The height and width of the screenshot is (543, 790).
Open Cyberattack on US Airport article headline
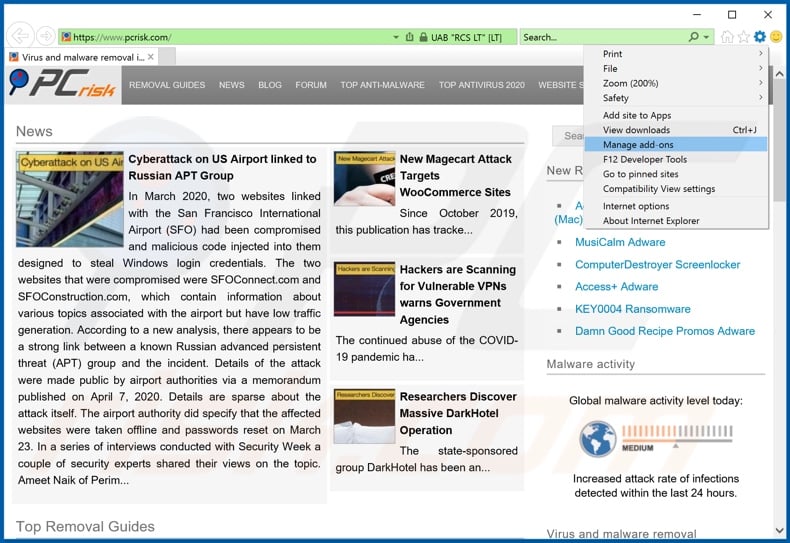(222, 167)
